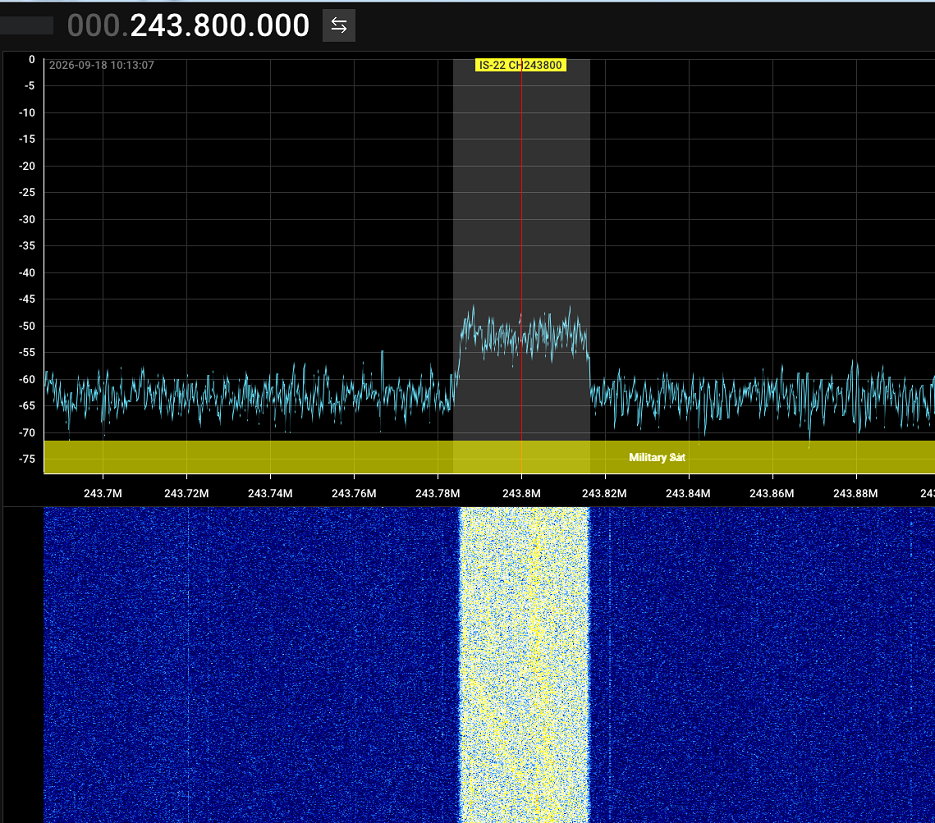Click the 243.74M frequency axis label
The image size is (935, 823).
click(x=270, y=493)
